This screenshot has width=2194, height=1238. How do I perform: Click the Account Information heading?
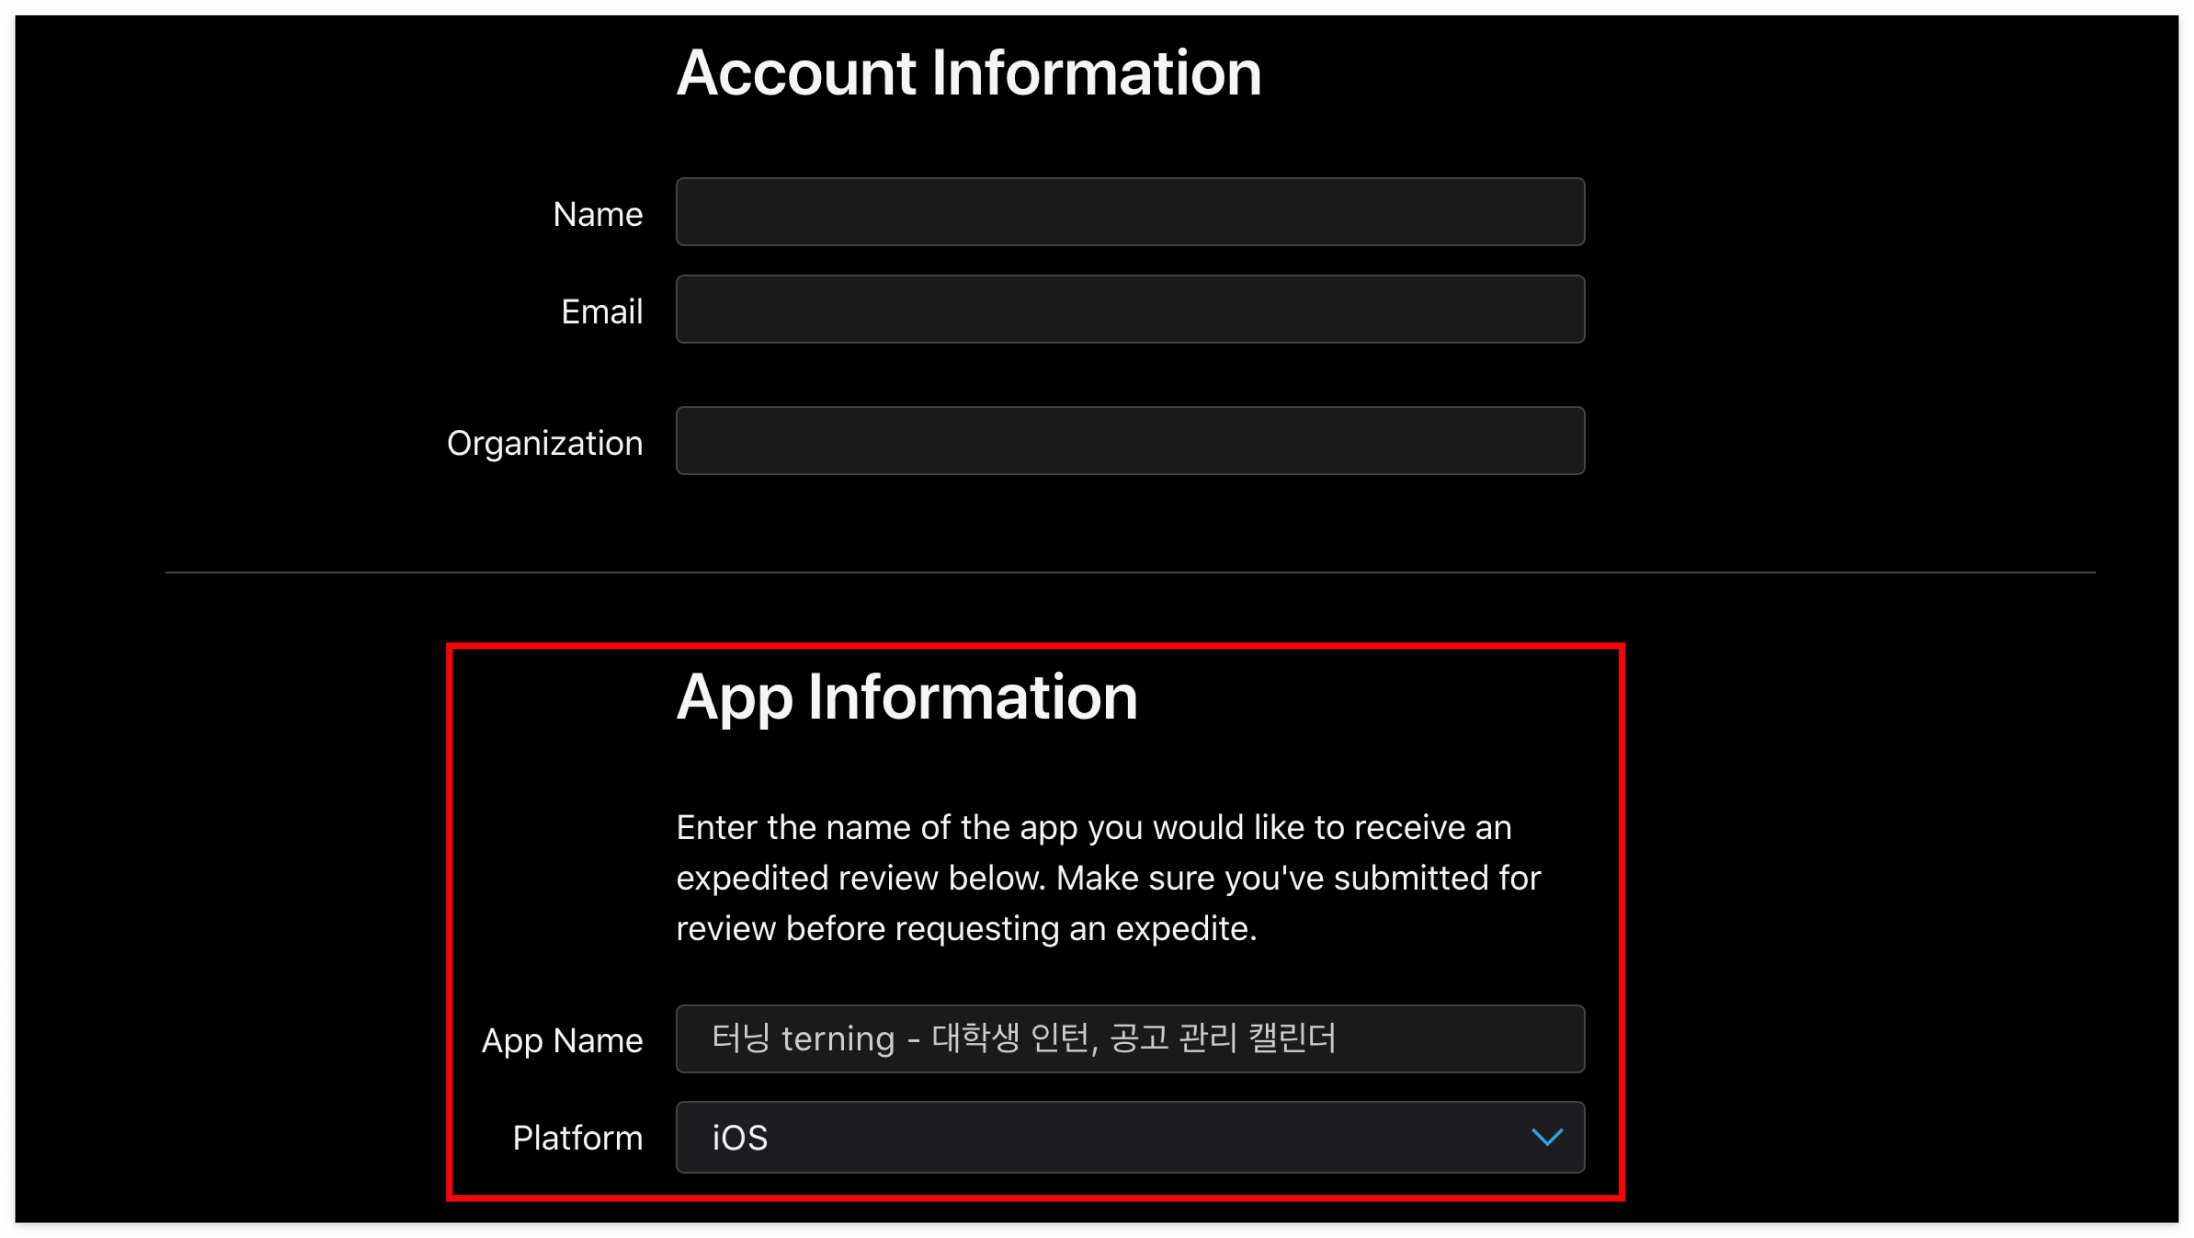(969, 73)
